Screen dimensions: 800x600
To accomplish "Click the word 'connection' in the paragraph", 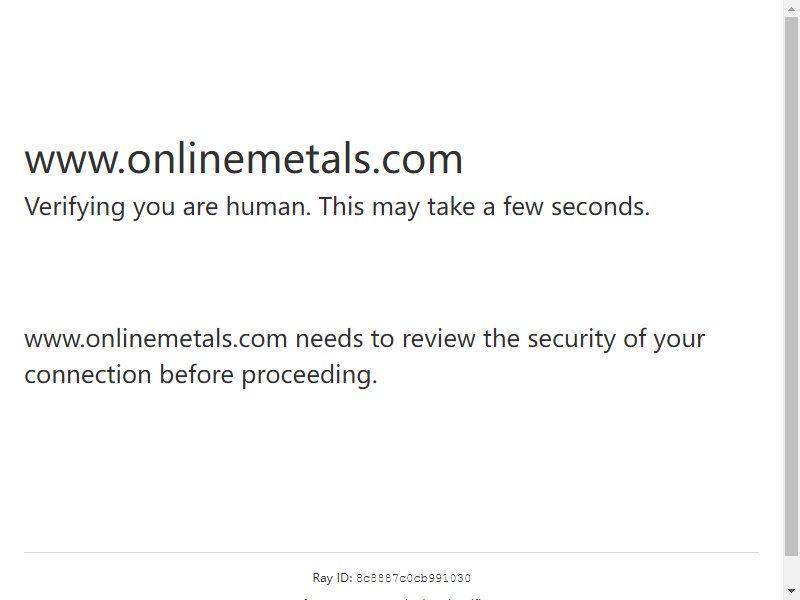I will tap(88, 375).
